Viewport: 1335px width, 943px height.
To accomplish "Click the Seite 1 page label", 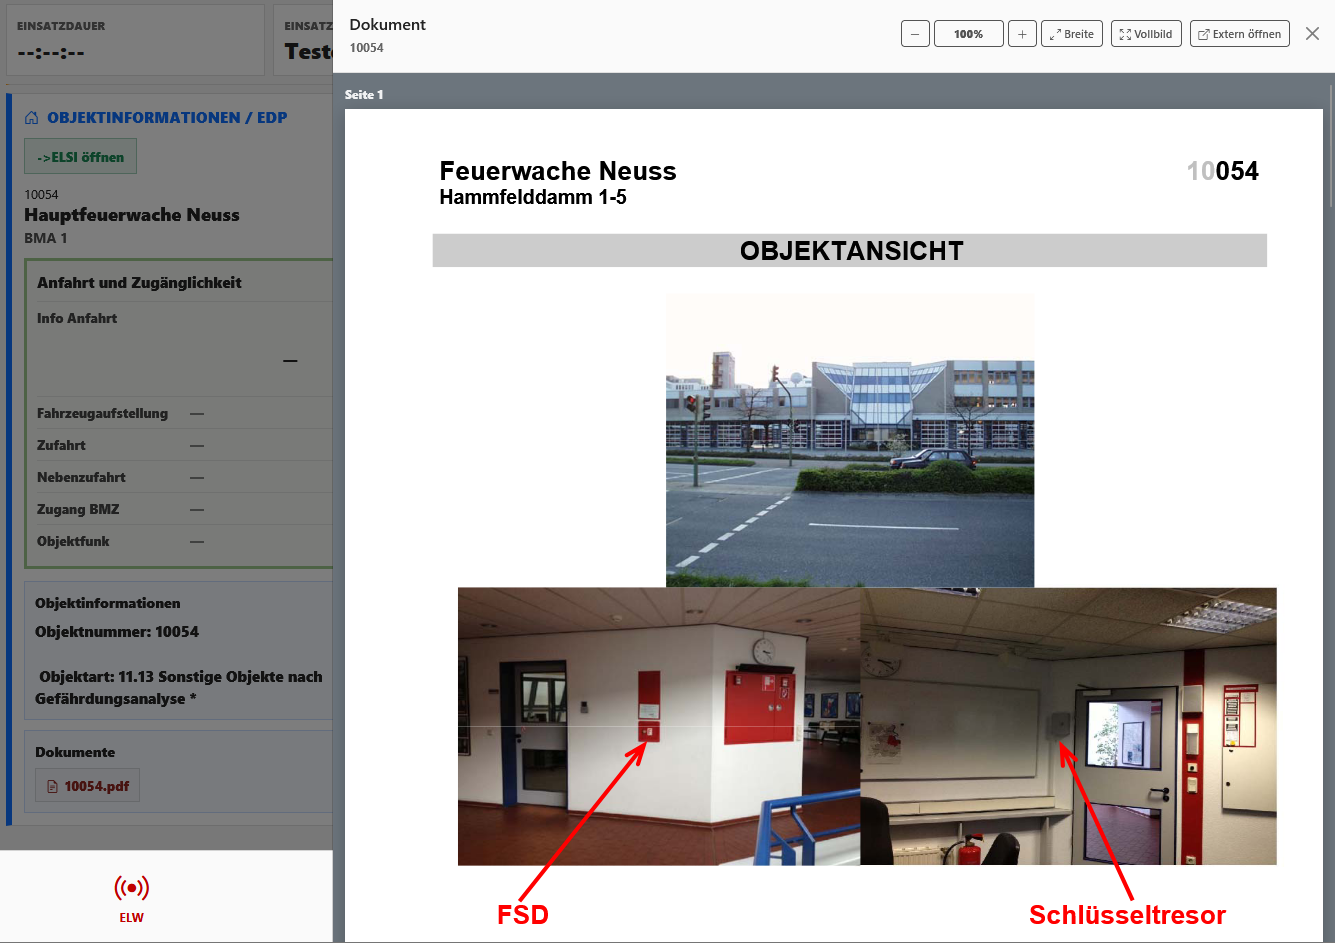I will pyautogui.click(x=364, y=95).
